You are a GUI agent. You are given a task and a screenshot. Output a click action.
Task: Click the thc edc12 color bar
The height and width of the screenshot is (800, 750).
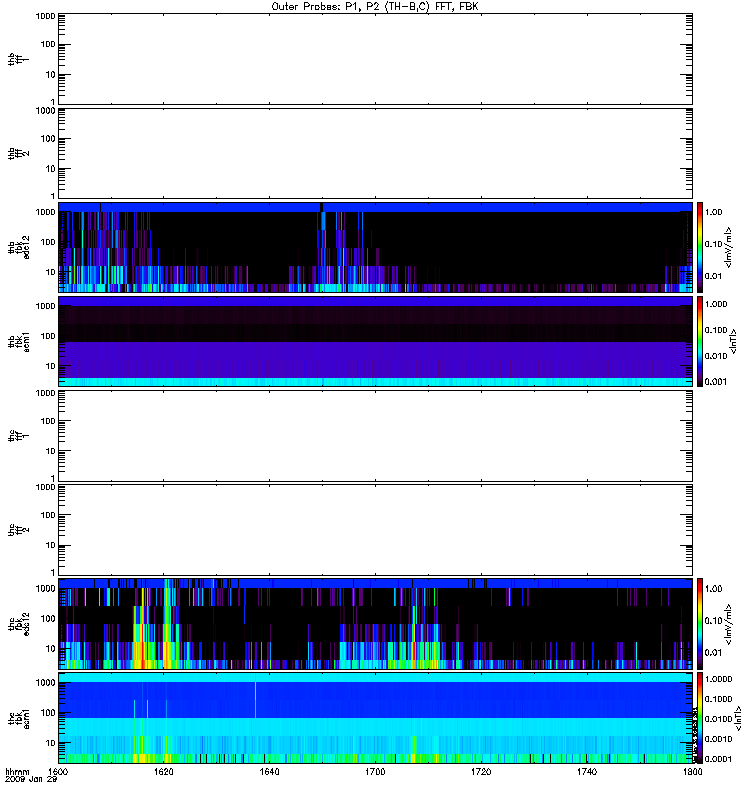point(700,624)
